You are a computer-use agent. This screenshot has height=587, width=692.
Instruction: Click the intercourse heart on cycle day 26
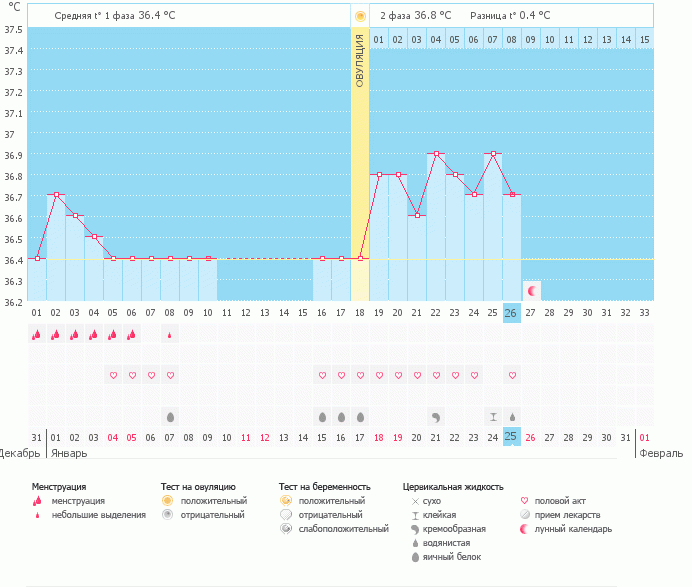(512, 375)
